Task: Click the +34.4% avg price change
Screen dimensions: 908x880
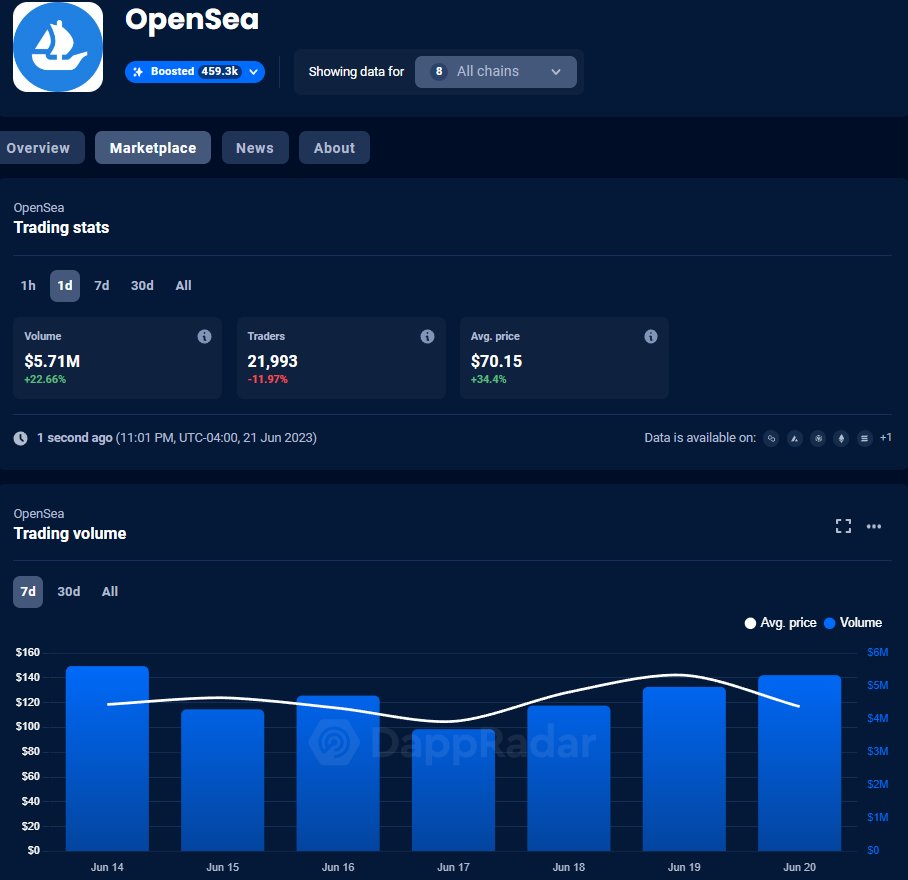Action: 488,379
